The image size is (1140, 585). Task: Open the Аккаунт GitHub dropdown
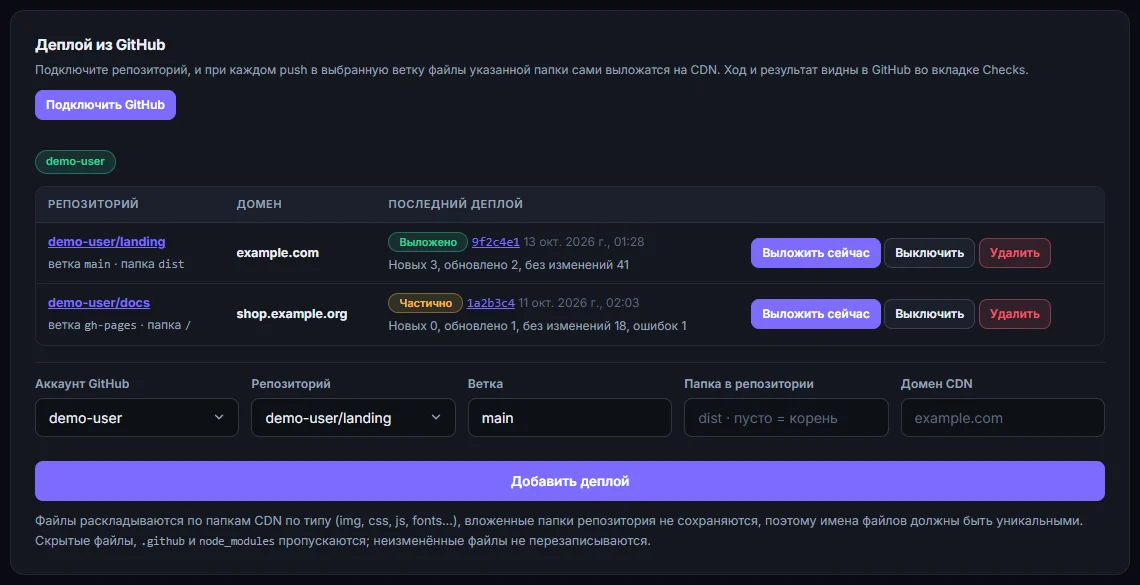(x=137, y=418)
